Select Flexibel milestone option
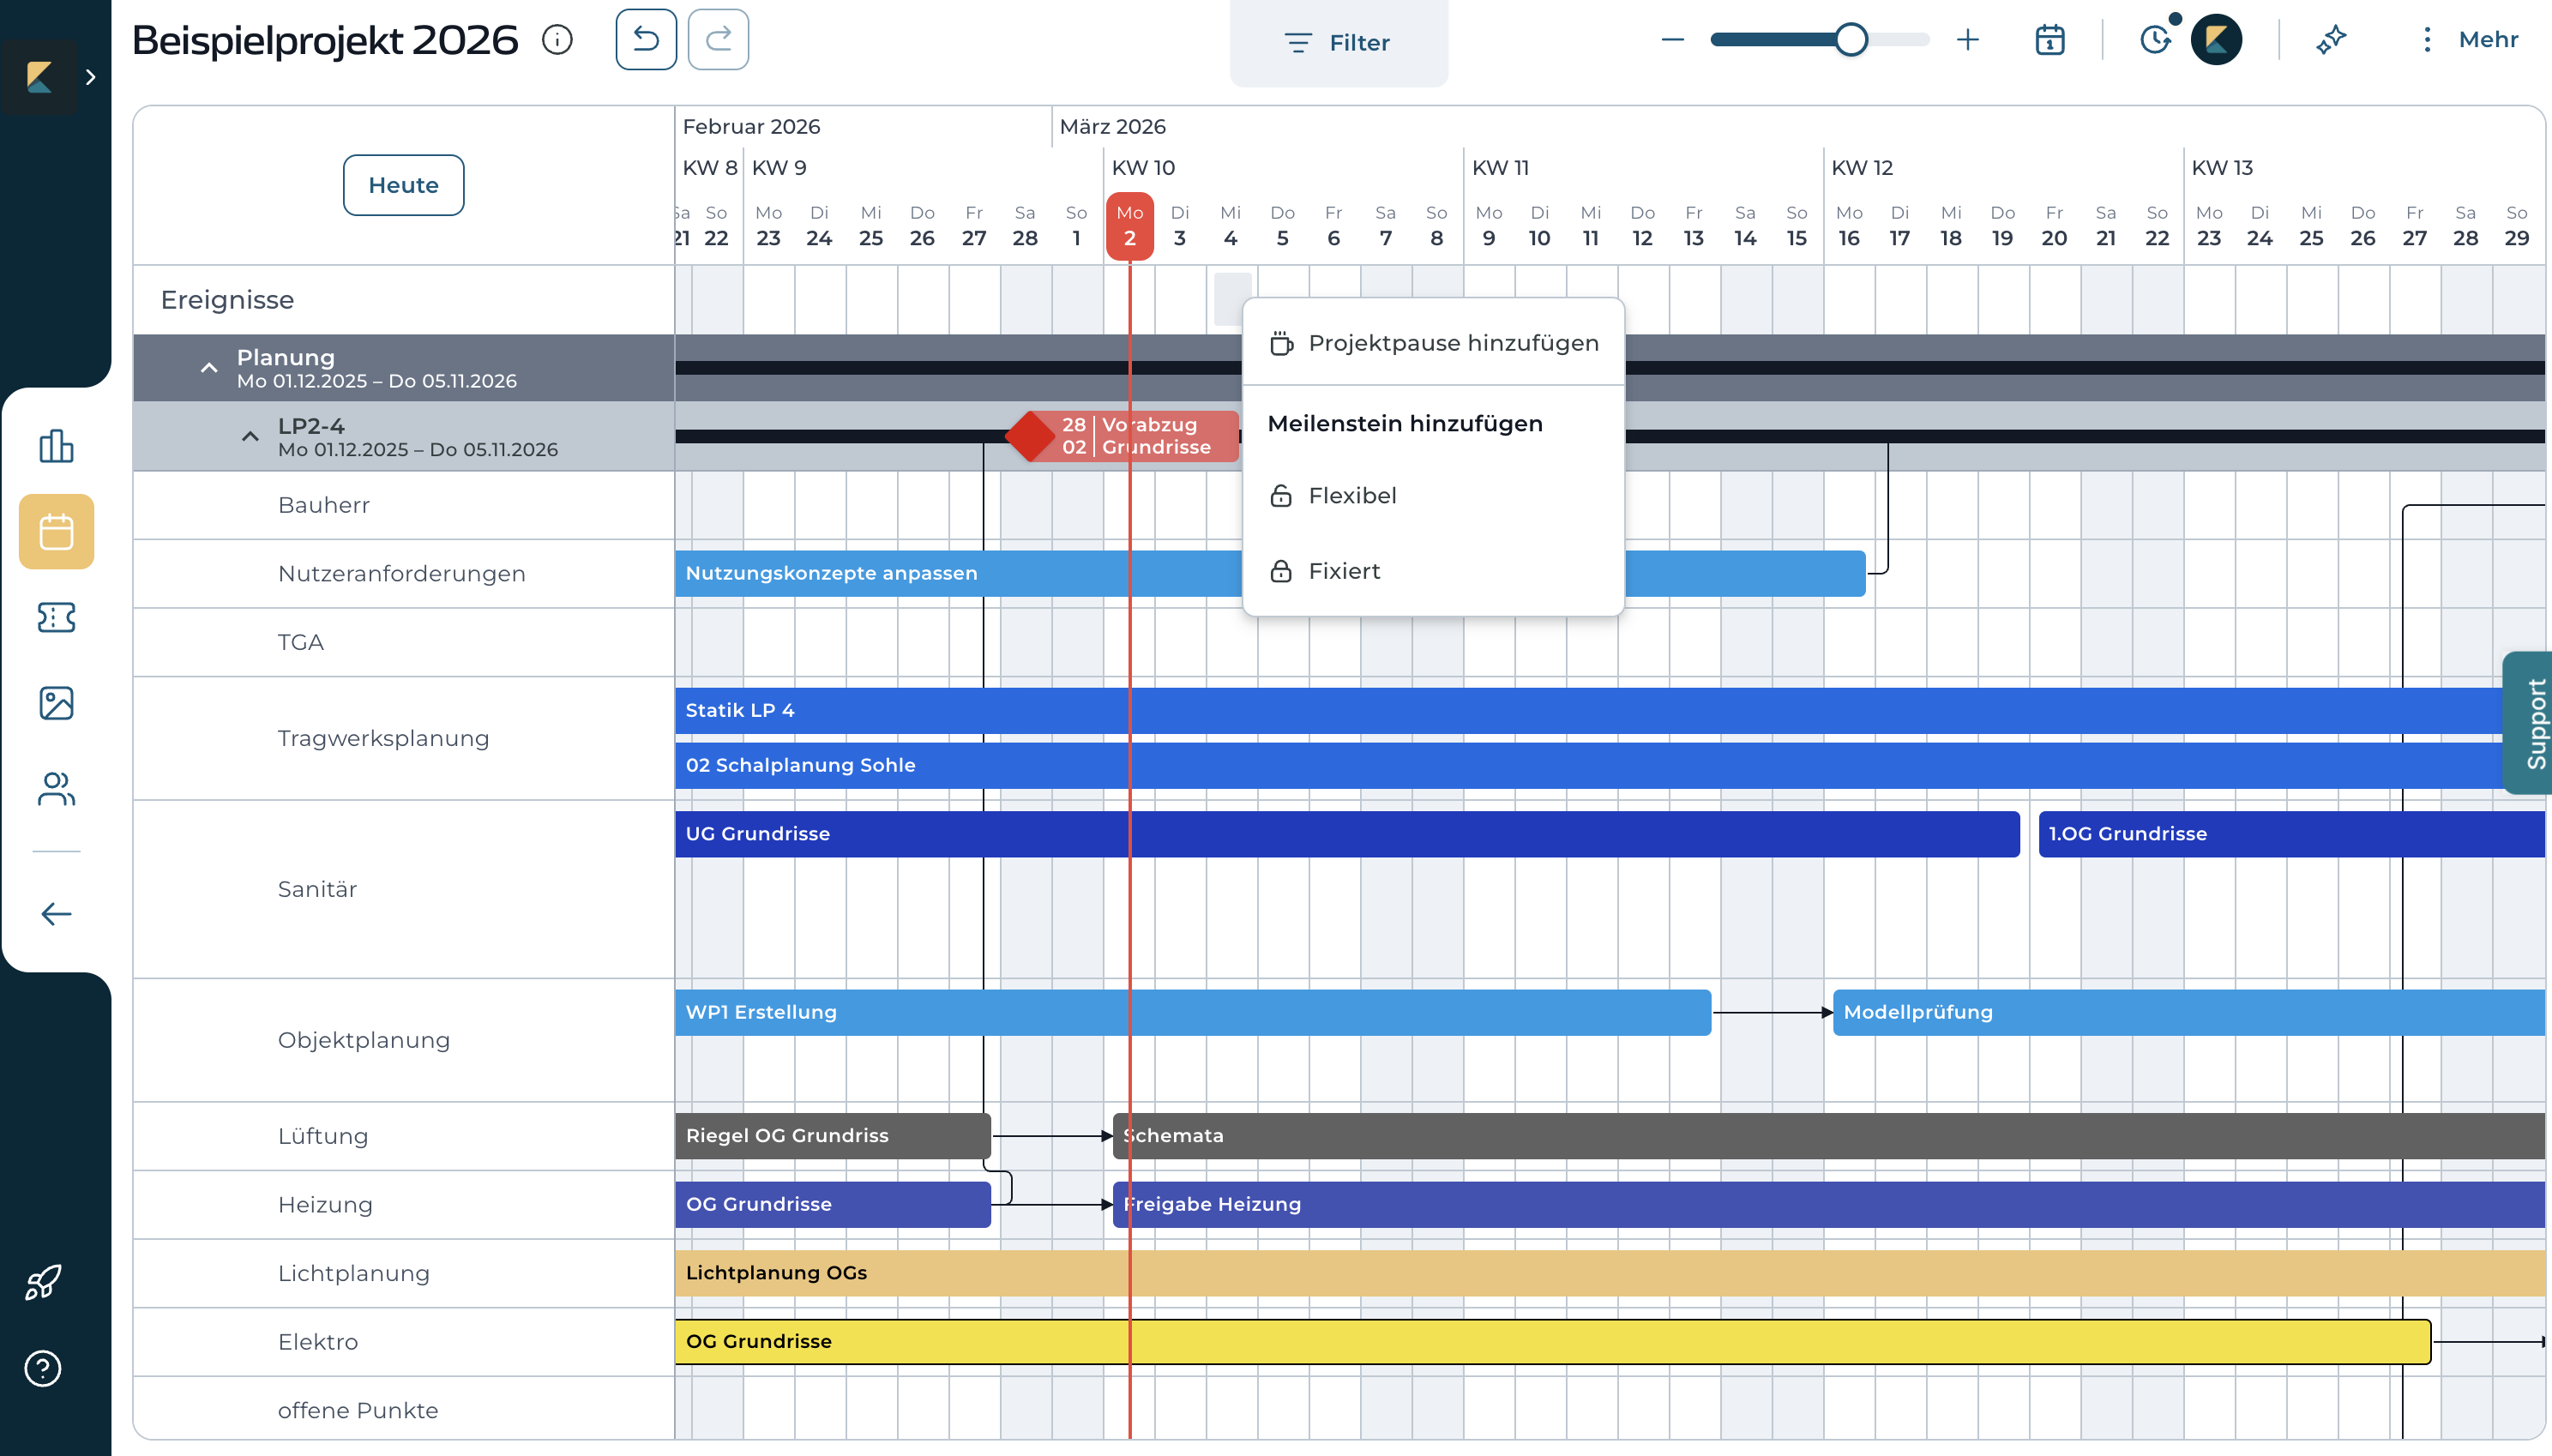Screen dimensions: 2552x1456 point(1433,496)
